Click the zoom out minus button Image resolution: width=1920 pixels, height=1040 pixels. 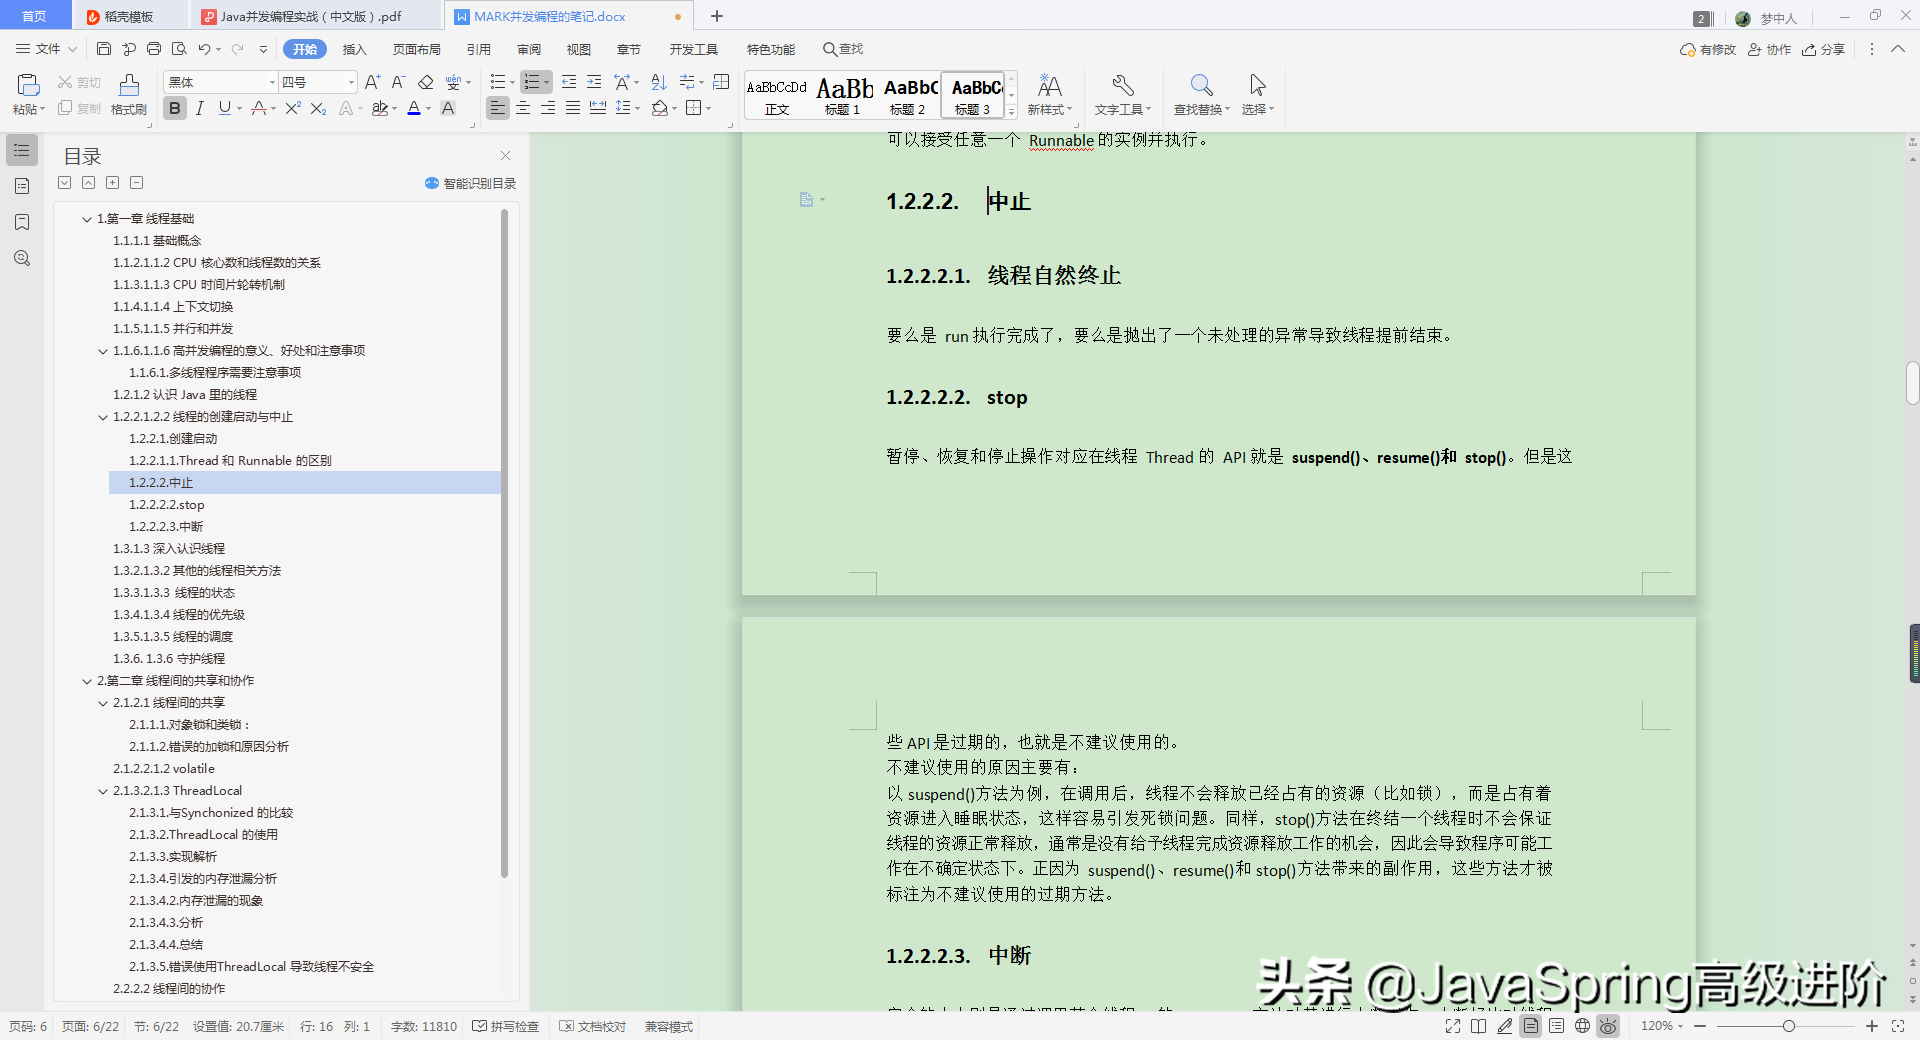(1700, 1026)
